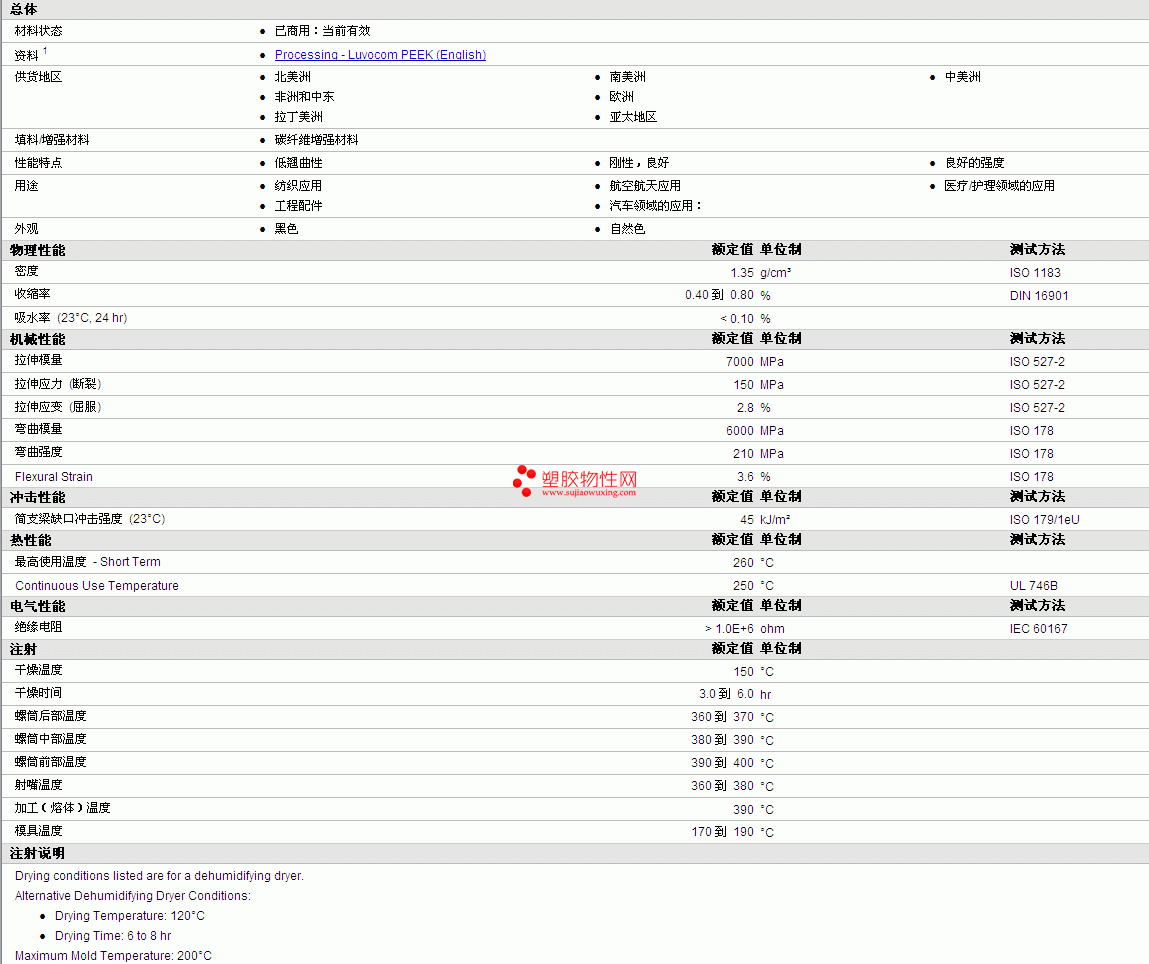Screen dimensions: 1149x964
Task: Click the 材料状态 row label
Action: (38, 31)
